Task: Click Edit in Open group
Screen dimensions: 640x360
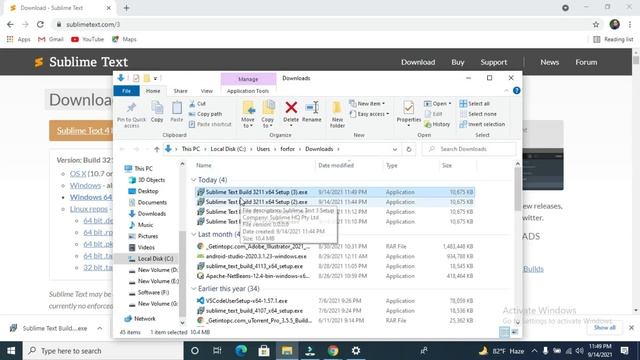Action: (433, 114)
